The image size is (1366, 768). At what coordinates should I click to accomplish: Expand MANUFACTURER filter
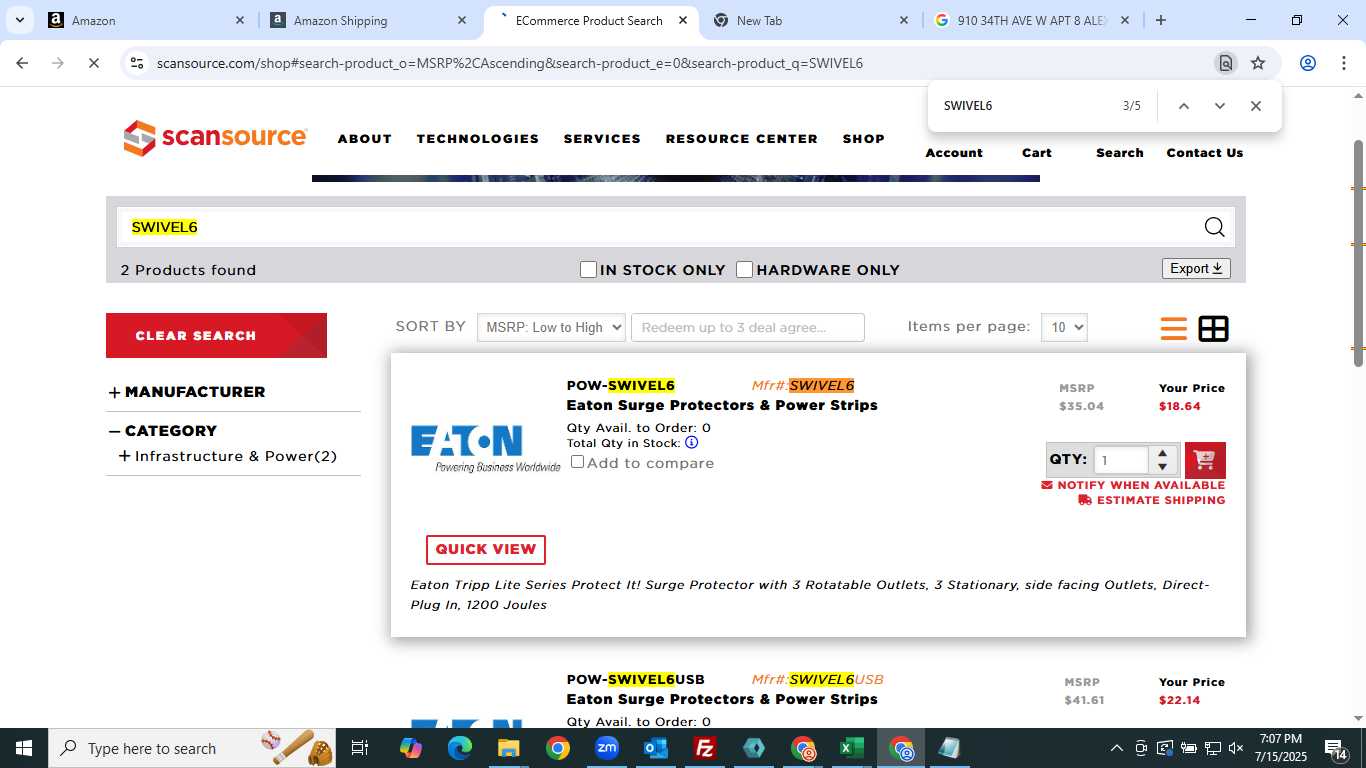pos(187,392)
